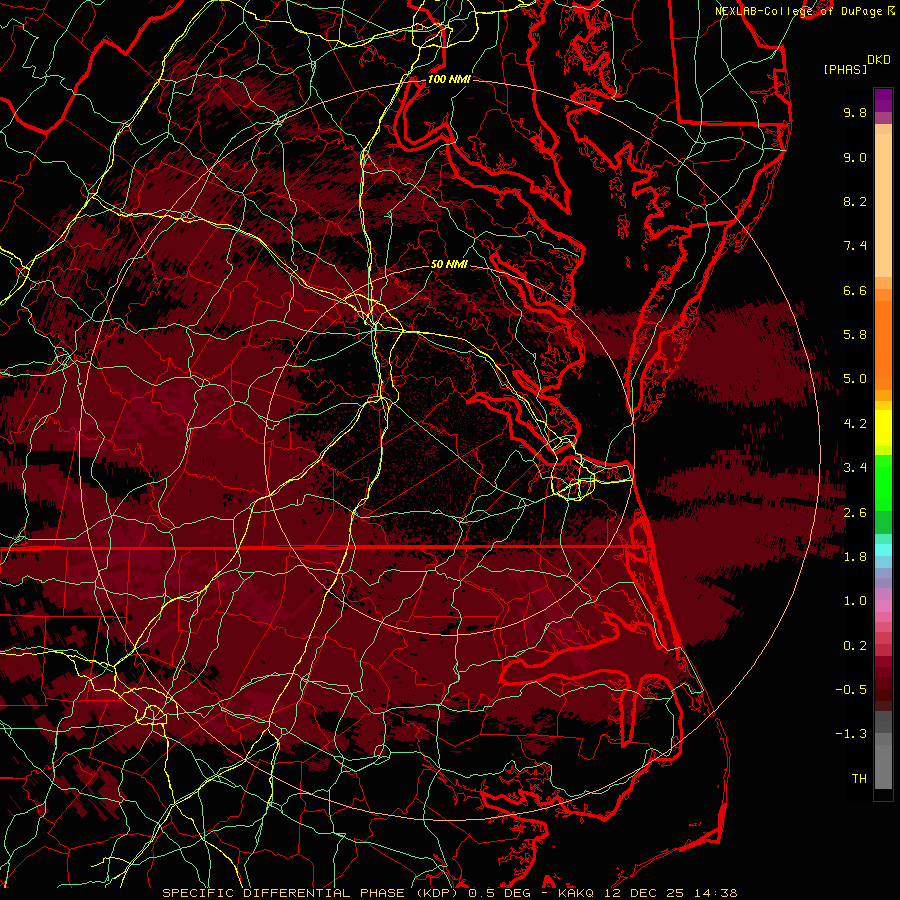Click the 0.5 DEG elevation text
The width and height of the screenshot is (900, 900).
tap(499, 893)
